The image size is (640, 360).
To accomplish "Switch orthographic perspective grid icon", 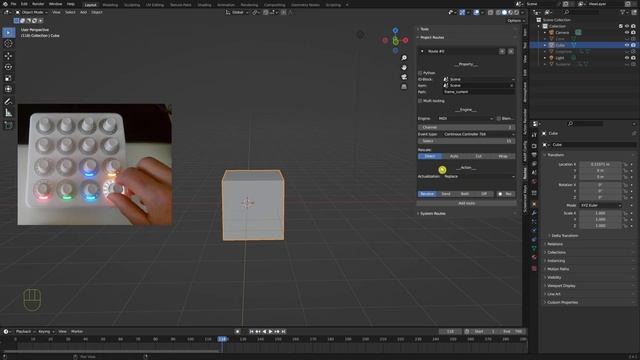I will coord(404,87).
